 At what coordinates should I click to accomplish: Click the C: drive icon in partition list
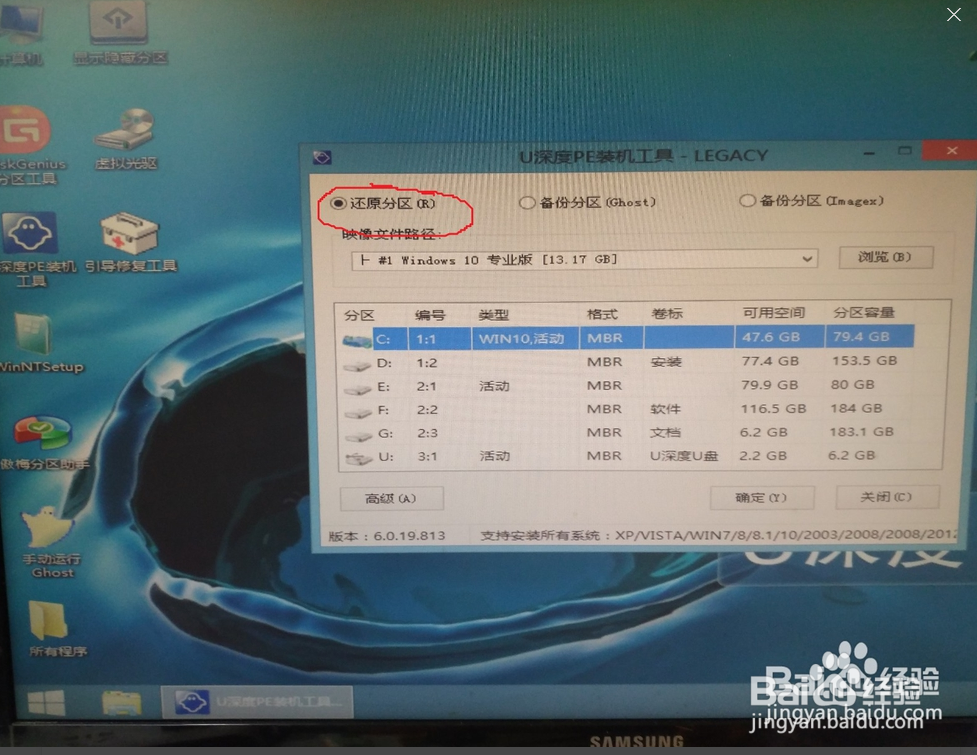click(x=356, y=340)
